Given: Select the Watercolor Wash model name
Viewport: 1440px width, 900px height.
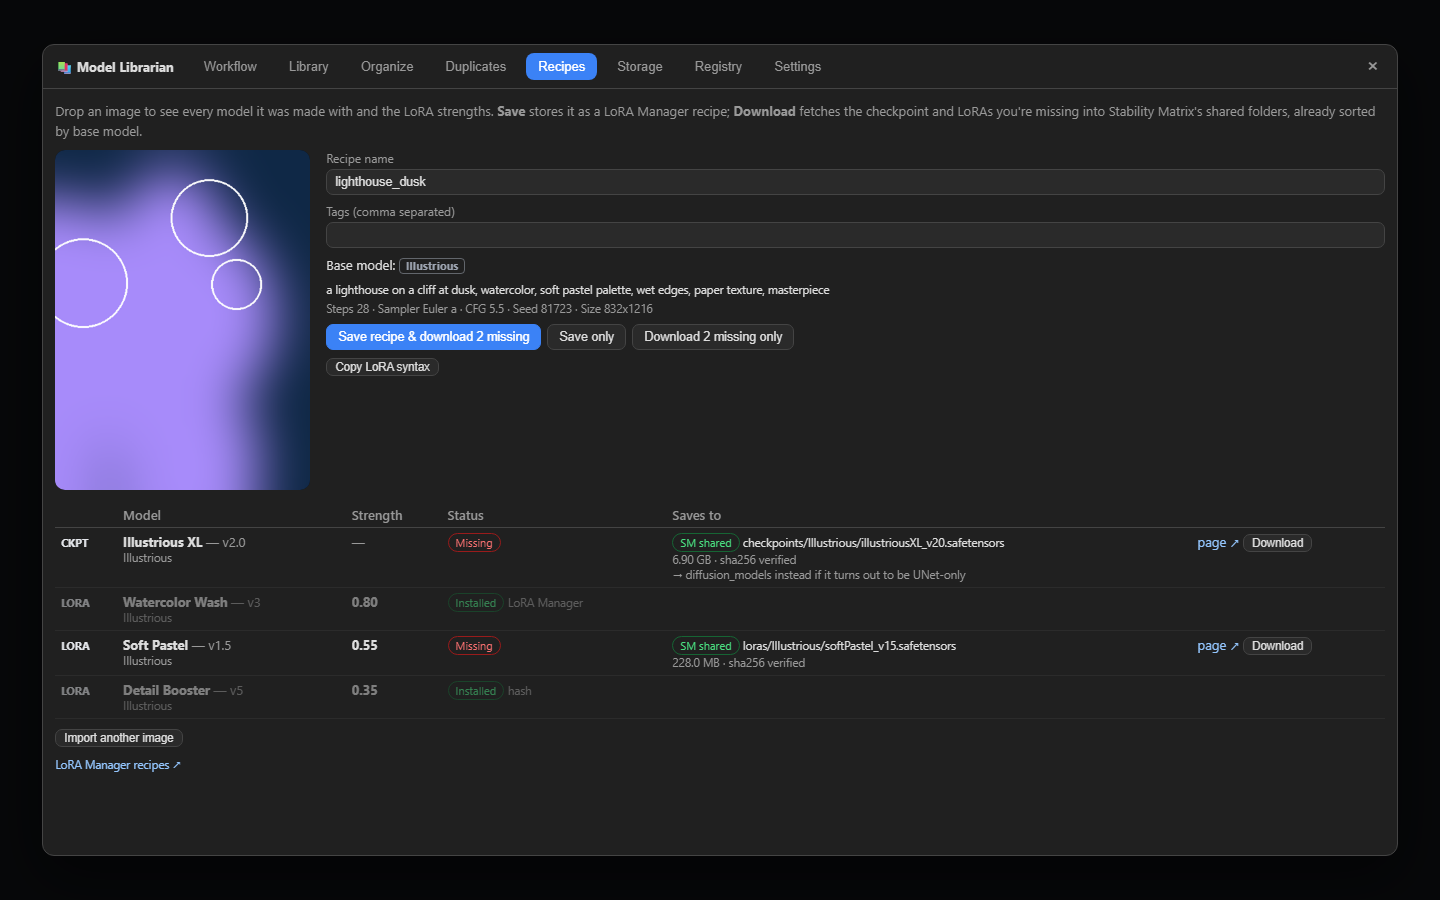Looking at the screenshot, I should 175,602.
